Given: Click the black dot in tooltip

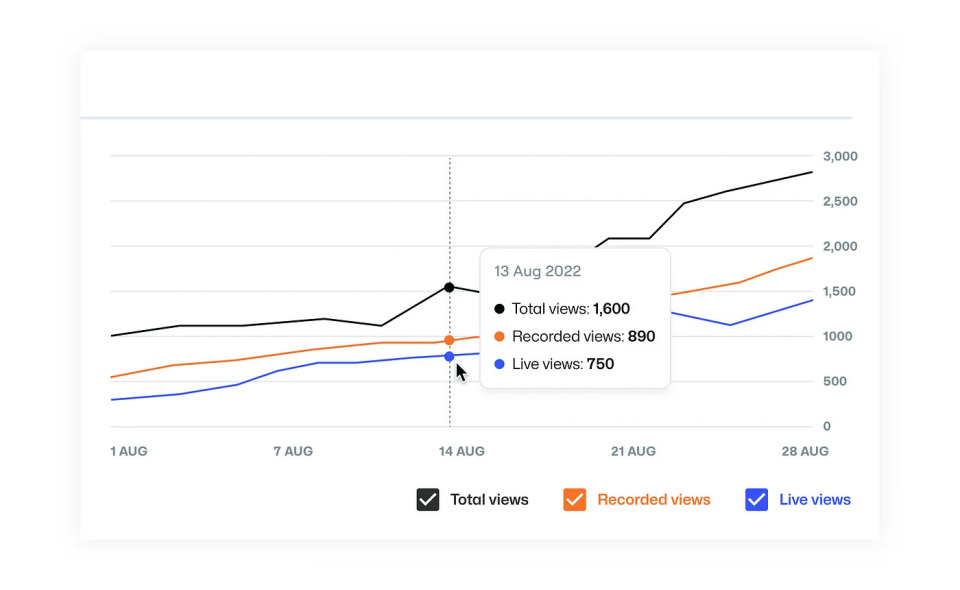Looking at the screenshot, I should click(x=499, y=309).
